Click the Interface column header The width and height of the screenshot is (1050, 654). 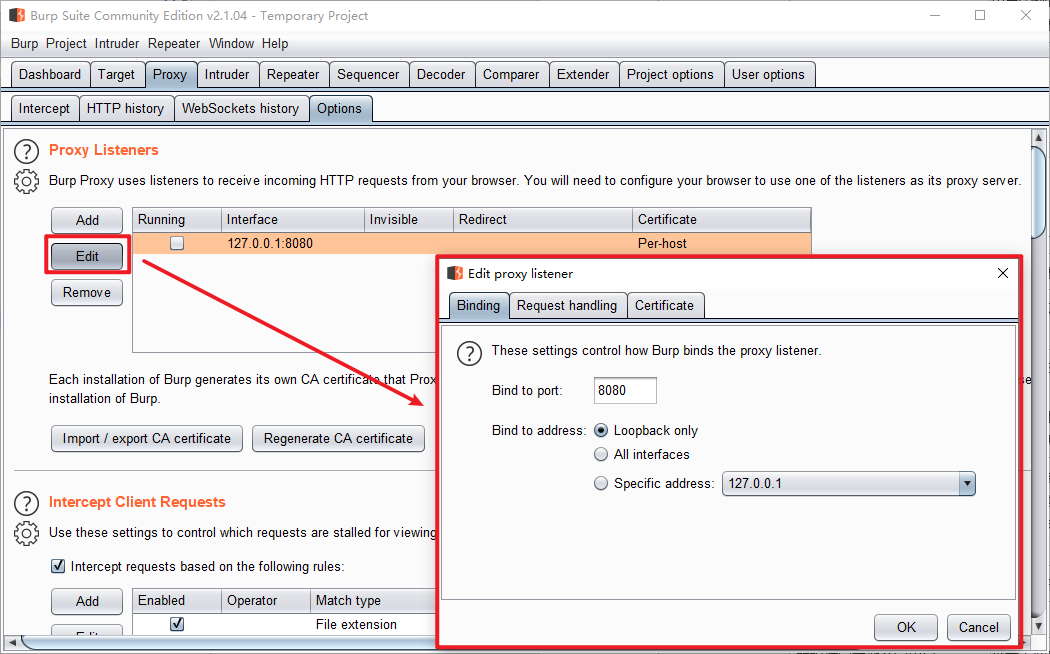click(x=293, y=220)
